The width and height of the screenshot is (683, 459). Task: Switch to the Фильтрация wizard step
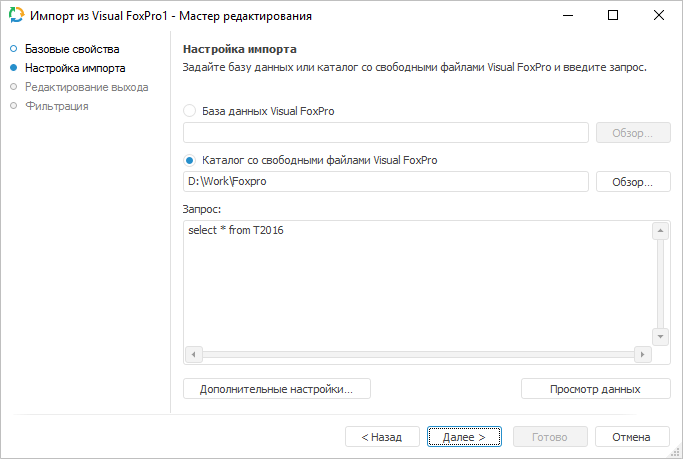(56, 106)
